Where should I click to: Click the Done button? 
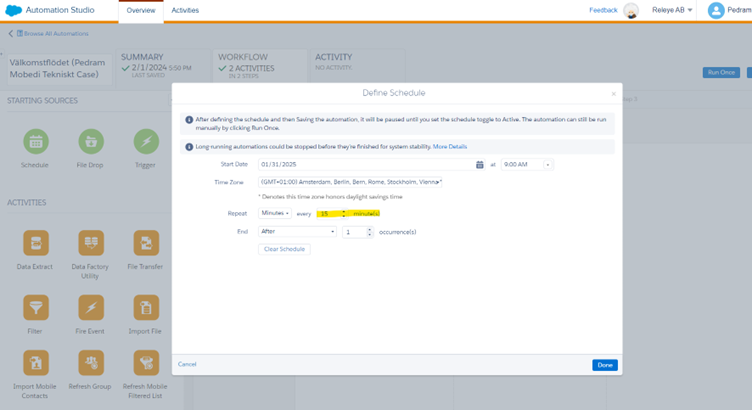(604, 365)
